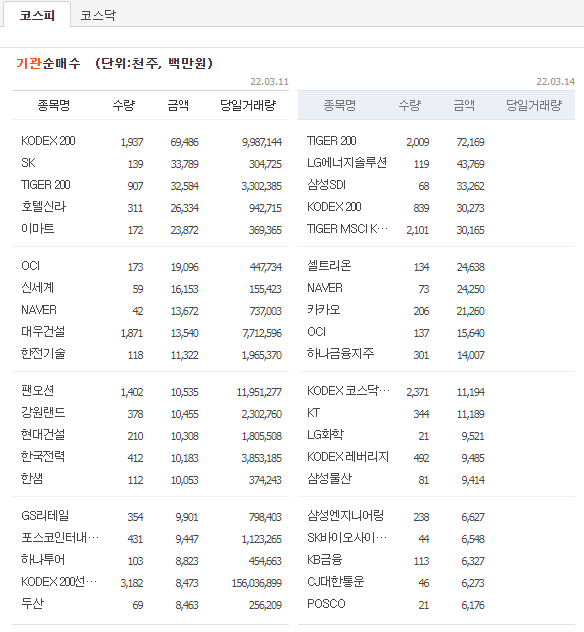Open the GS리테일 stock link
The image size is (584, 632).
click(45, 516)
